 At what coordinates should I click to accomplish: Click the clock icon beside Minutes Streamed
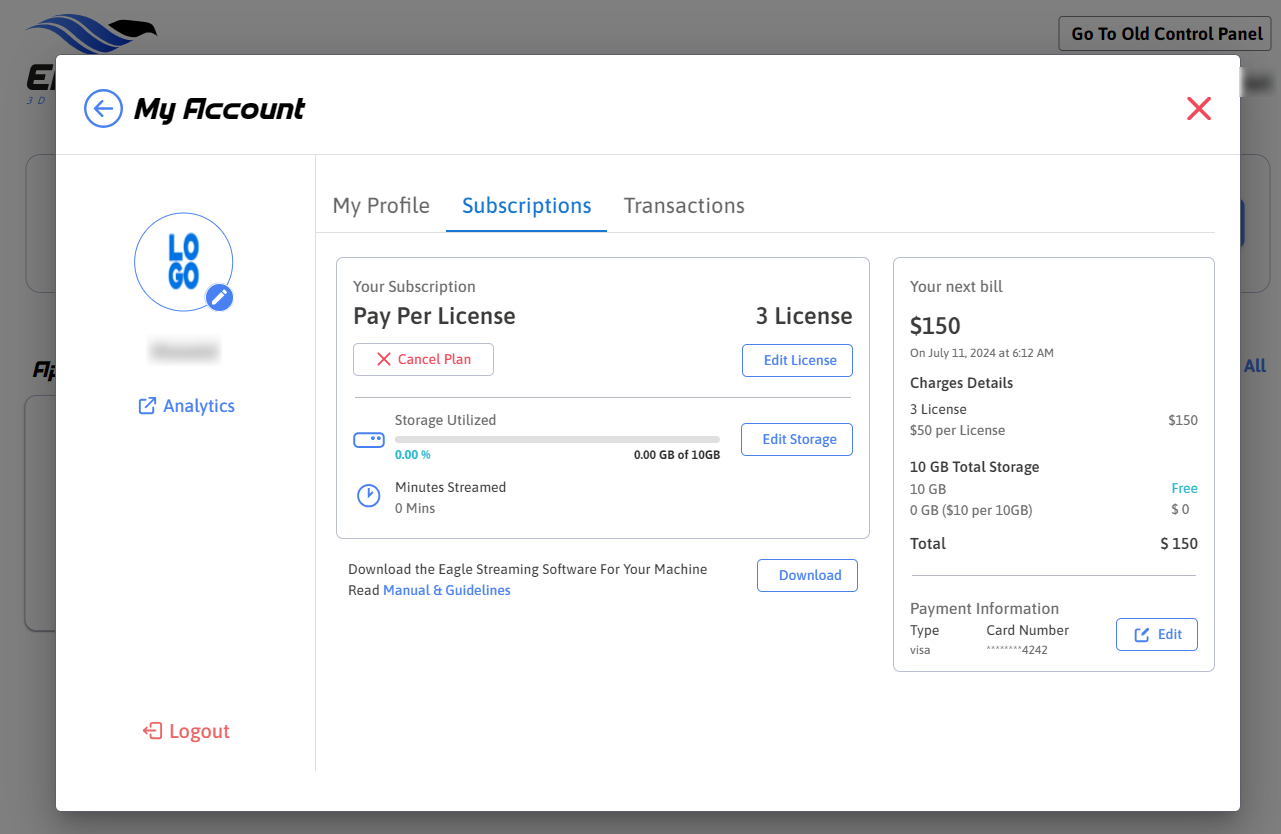click(369, 496)
